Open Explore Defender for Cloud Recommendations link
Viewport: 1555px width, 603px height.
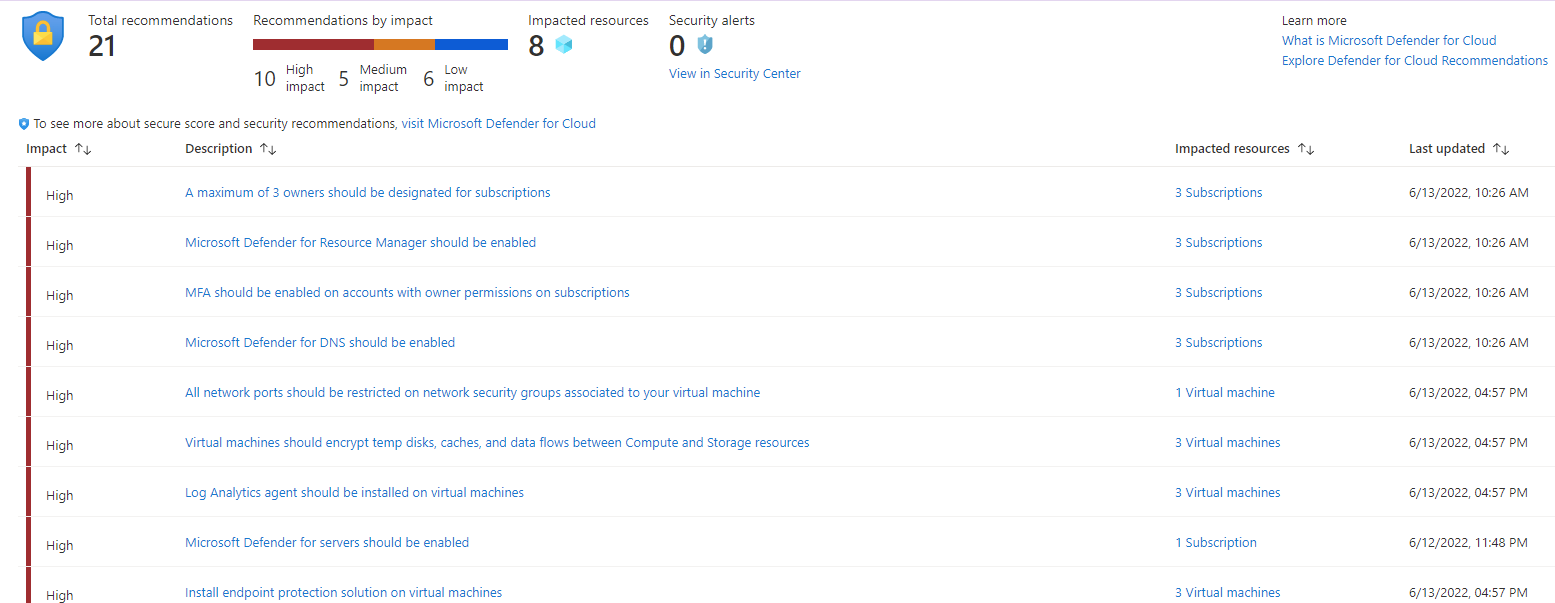tap(1415, 60)
